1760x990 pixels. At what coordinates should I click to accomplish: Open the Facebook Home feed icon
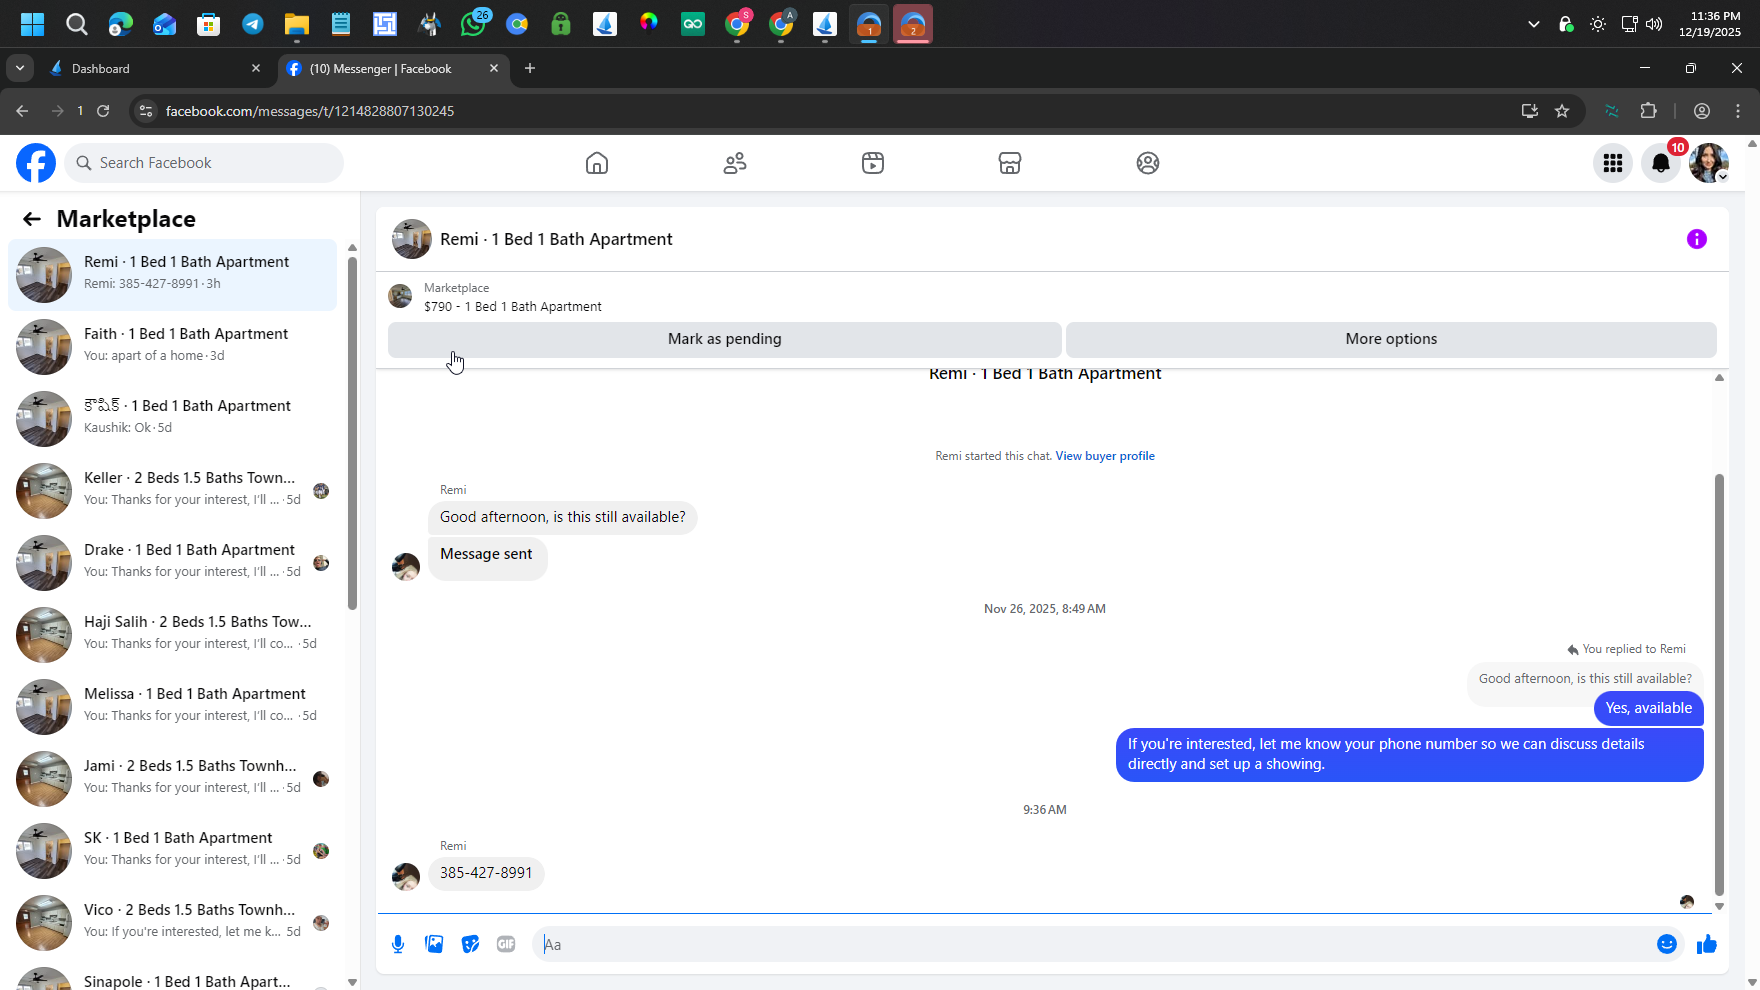coord(597,163)
